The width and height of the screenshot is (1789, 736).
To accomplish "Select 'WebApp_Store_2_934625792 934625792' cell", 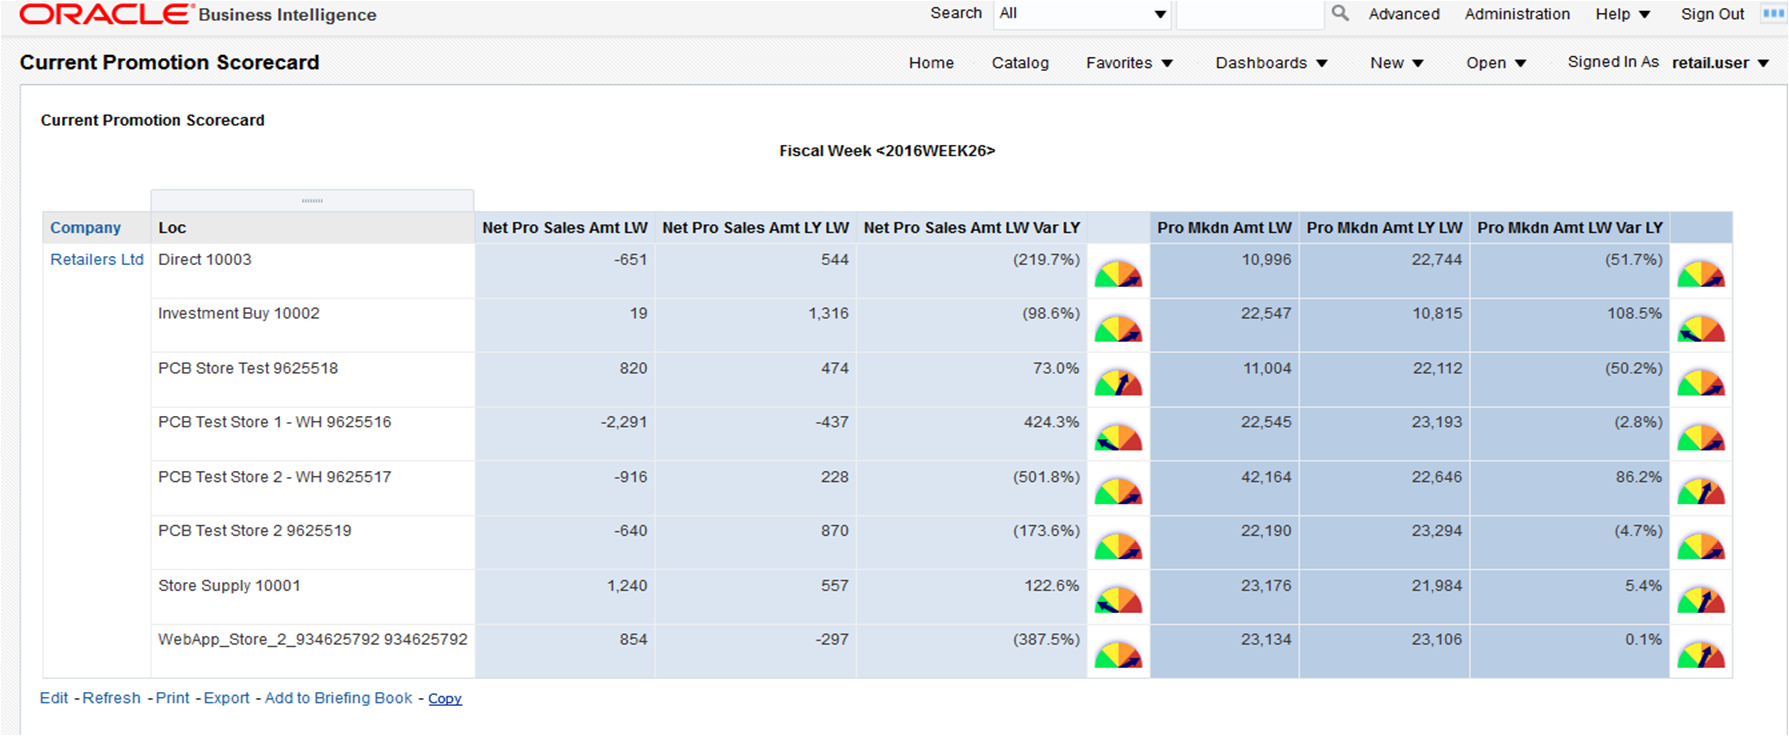I will click(312, 651).
